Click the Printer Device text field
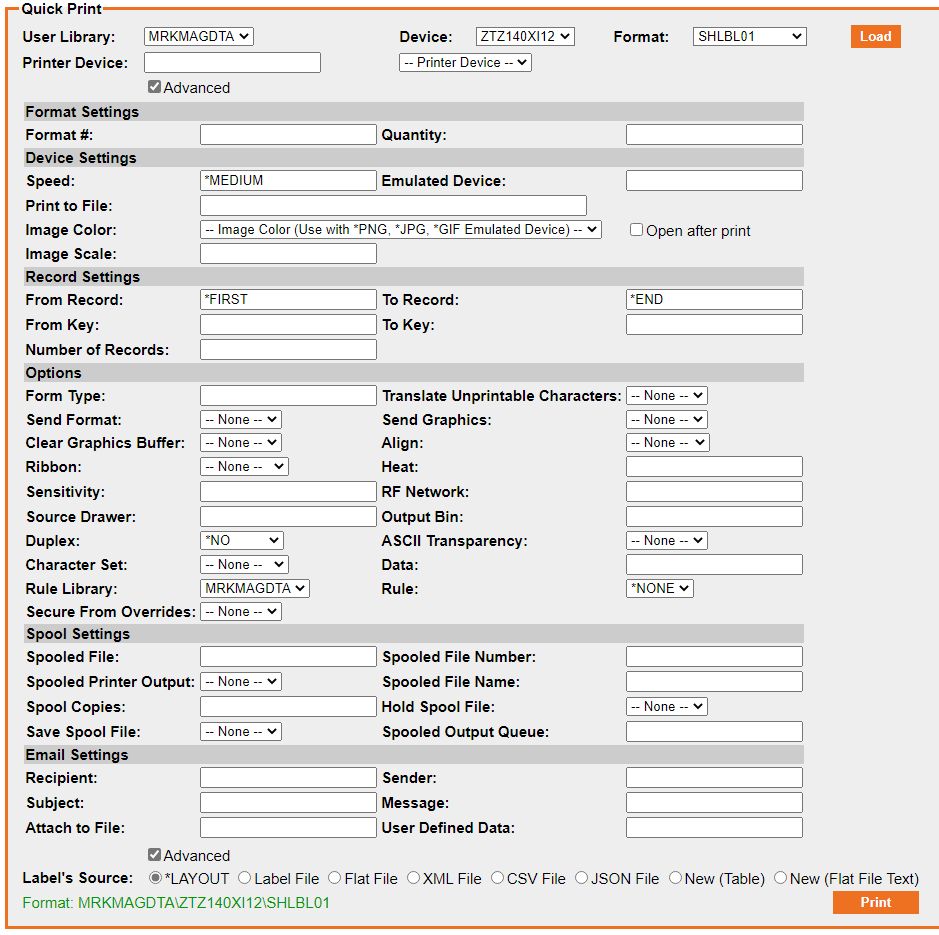939x935 pixels. pos(232,62)
